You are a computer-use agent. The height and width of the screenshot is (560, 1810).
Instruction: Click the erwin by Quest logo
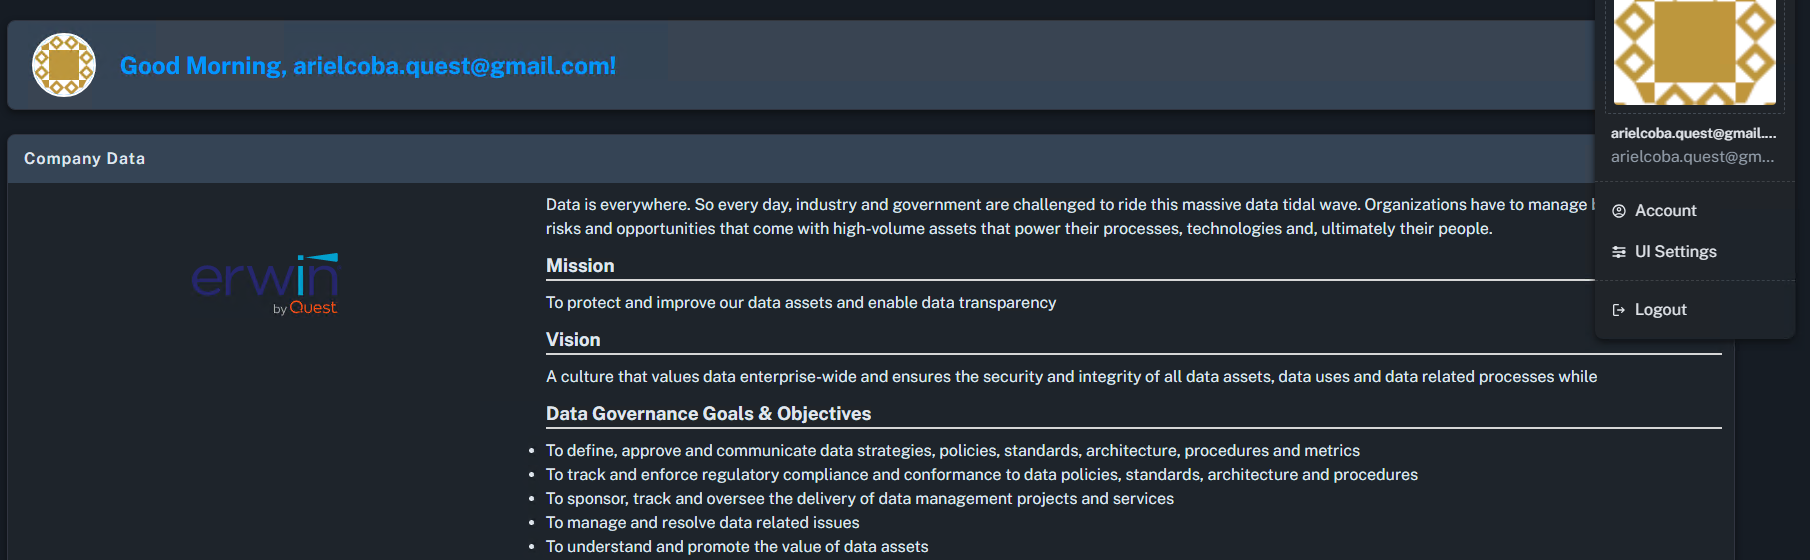pos(265,284)
